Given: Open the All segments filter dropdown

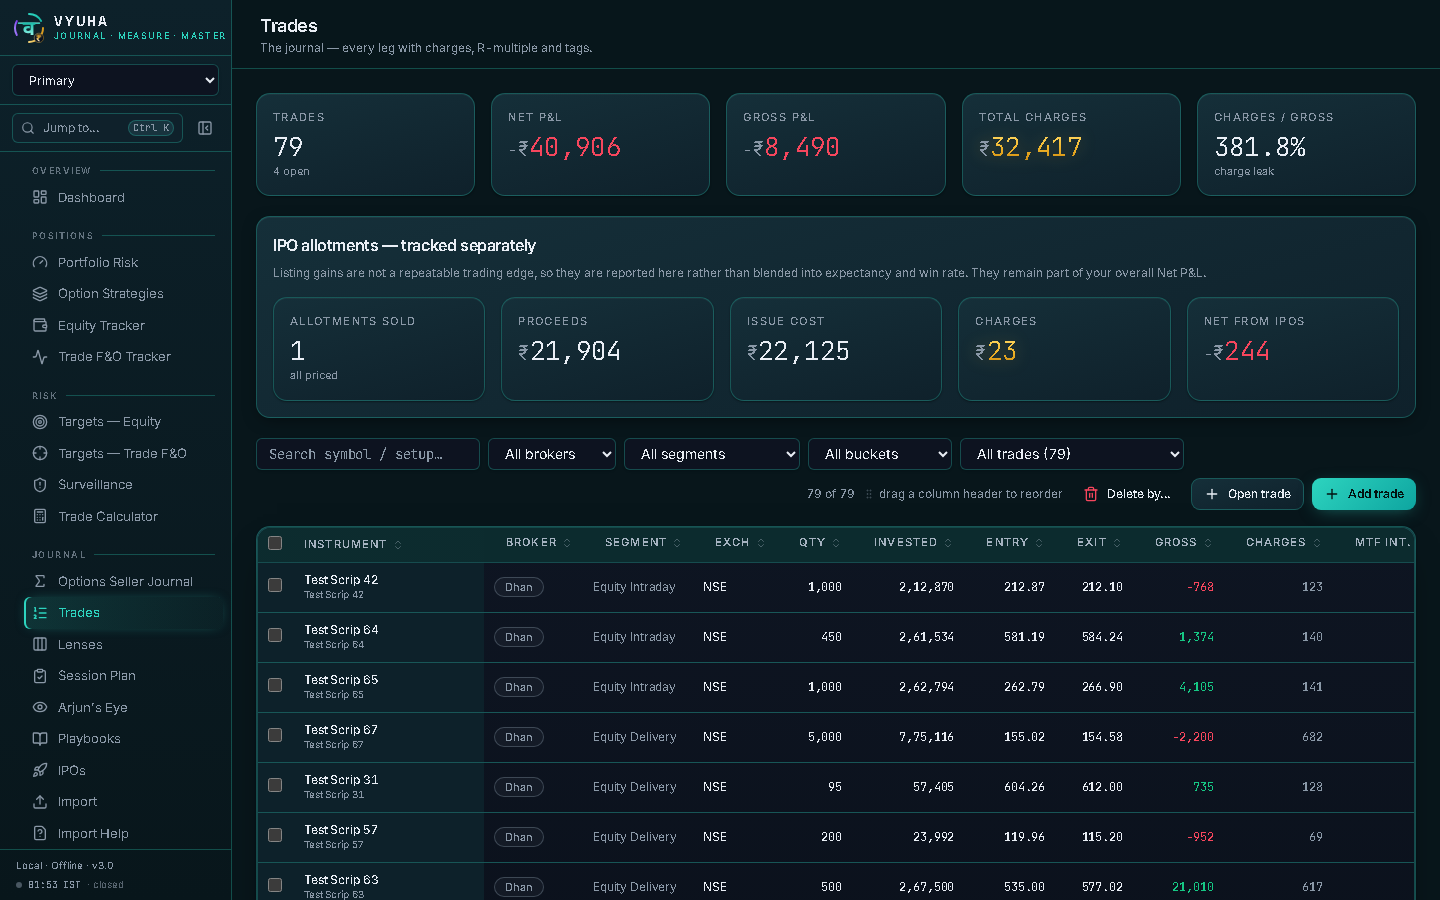Looking at the screenshot, I should (x=712, y=454).
